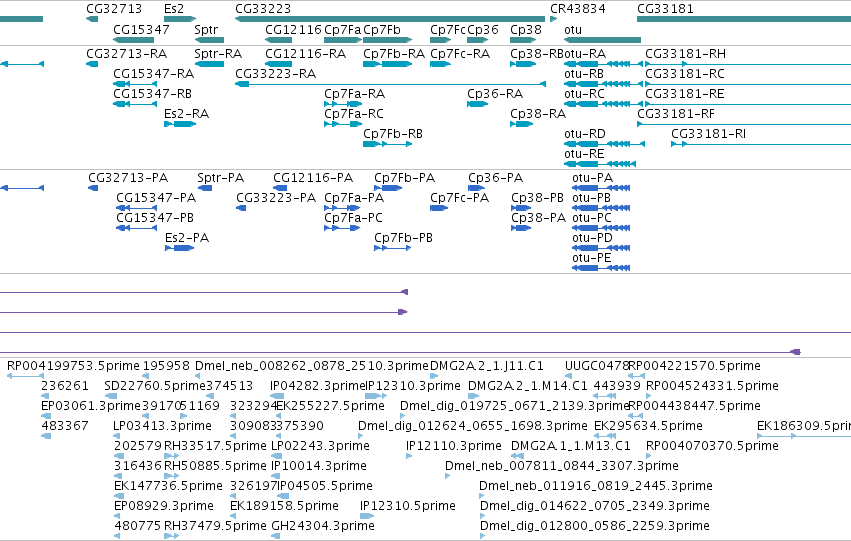Viewport: 851px width, 541px height.
Task: Select the otu gene label
Action: coord(573,30)
